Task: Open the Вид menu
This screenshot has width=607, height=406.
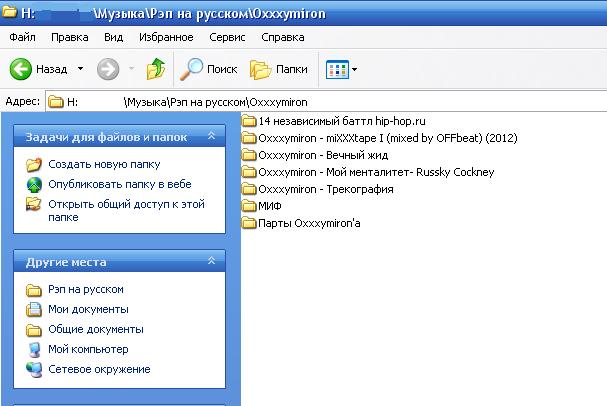Action: tap(113, 37)
